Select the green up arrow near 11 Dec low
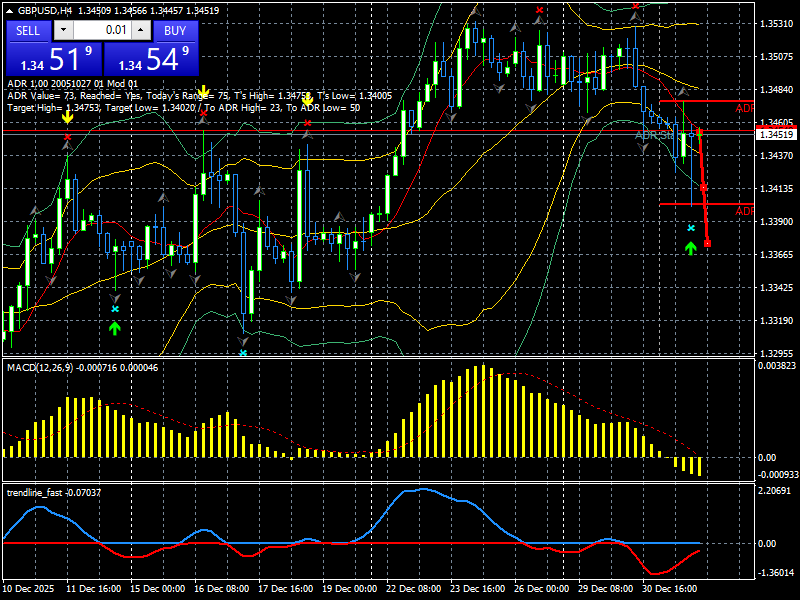Image resolution: width=800 pixels, height=600 pixels. pyautogui.click(x=115, y=328)
